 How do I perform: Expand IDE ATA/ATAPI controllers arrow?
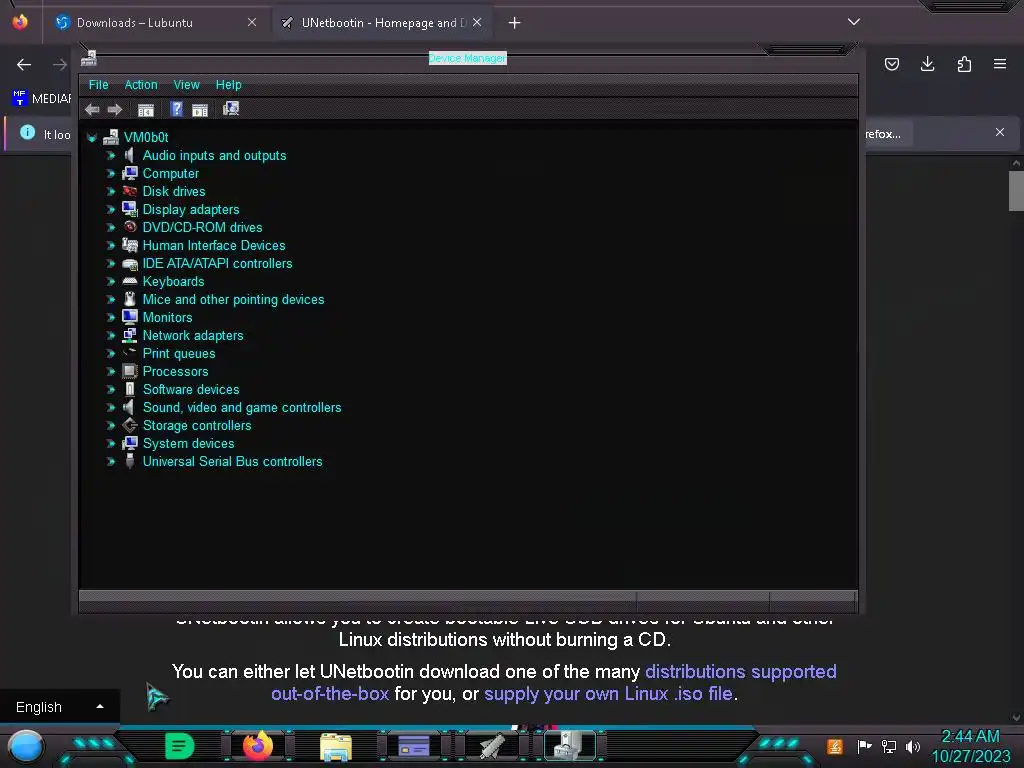[x=110, y=264]
